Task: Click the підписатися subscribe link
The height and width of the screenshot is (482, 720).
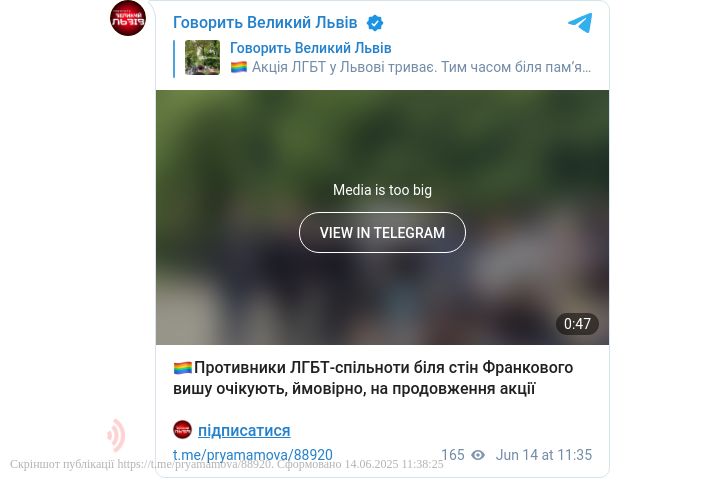Action: 244,431
